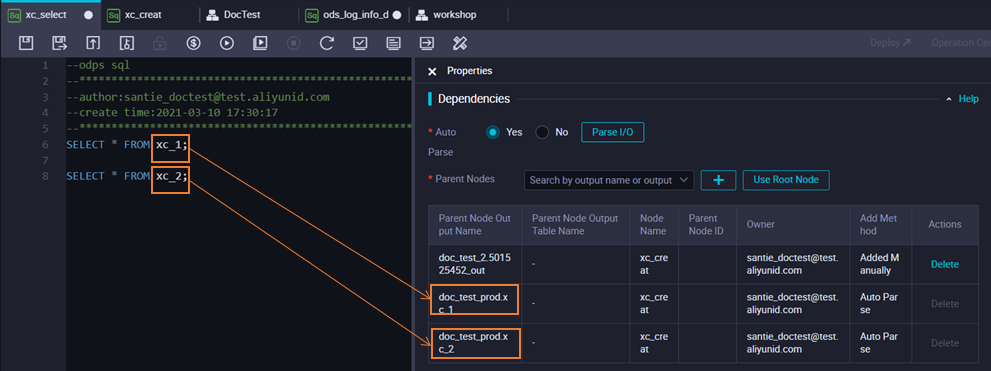Click the steal lock key icon

tap(126, 43)
